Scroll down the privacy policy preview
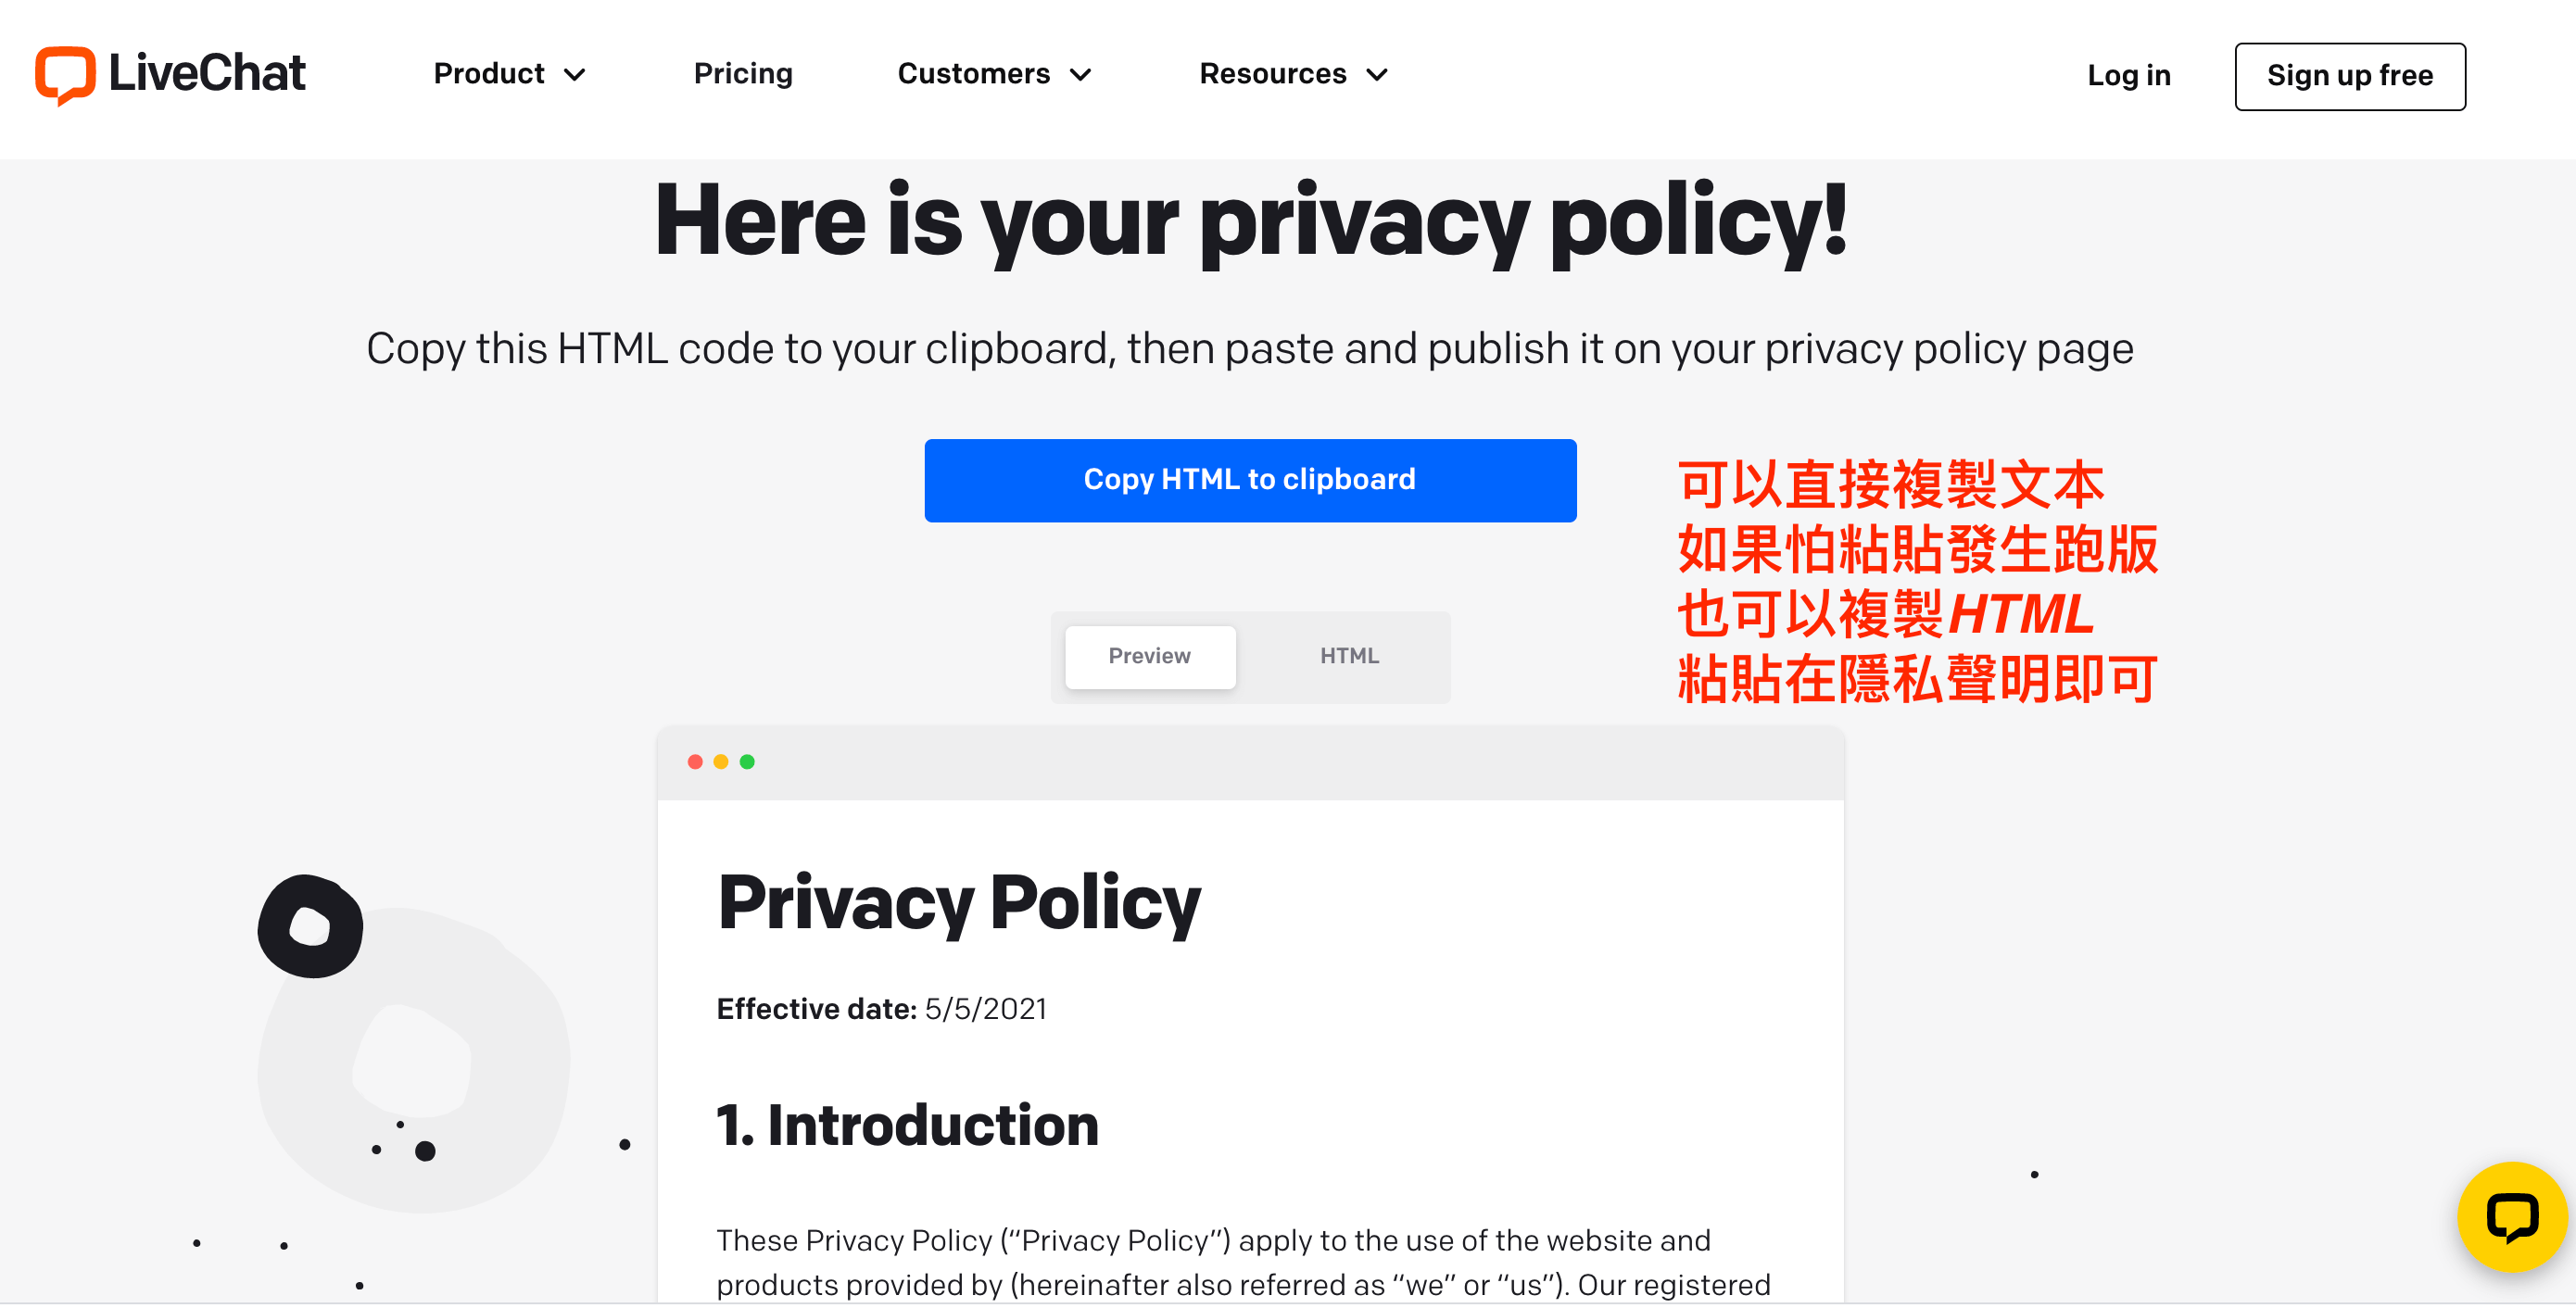This screenshot has height=1308, width=2576. [1250, 1085]
